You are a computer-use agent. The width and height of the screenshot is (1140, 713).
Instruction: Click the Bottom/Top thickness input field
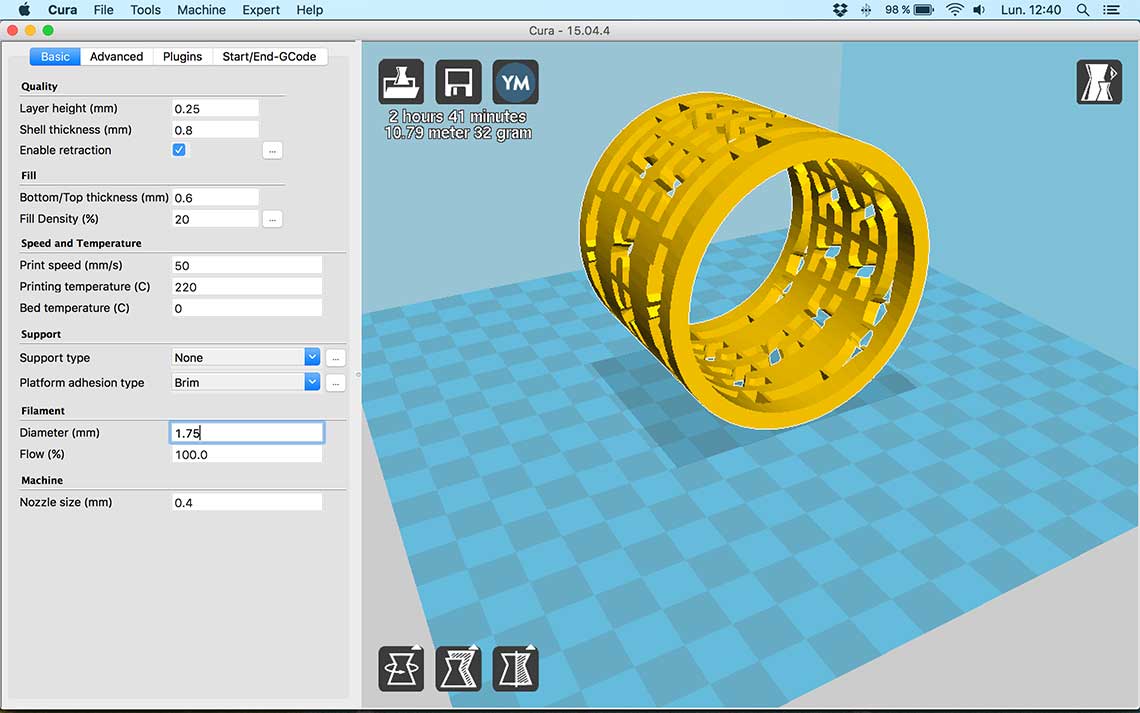point(215,197)
